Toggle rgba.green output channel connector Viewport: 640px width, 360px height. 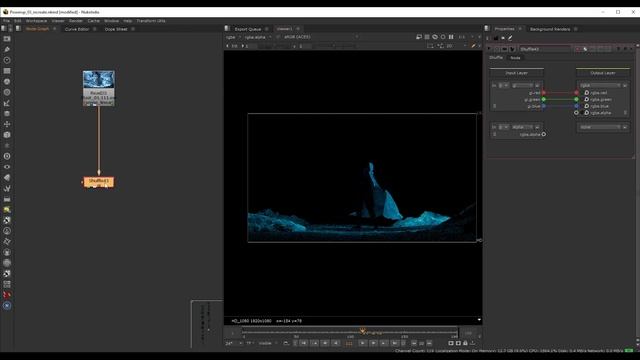pyautogui.click(x=576, y=99)
